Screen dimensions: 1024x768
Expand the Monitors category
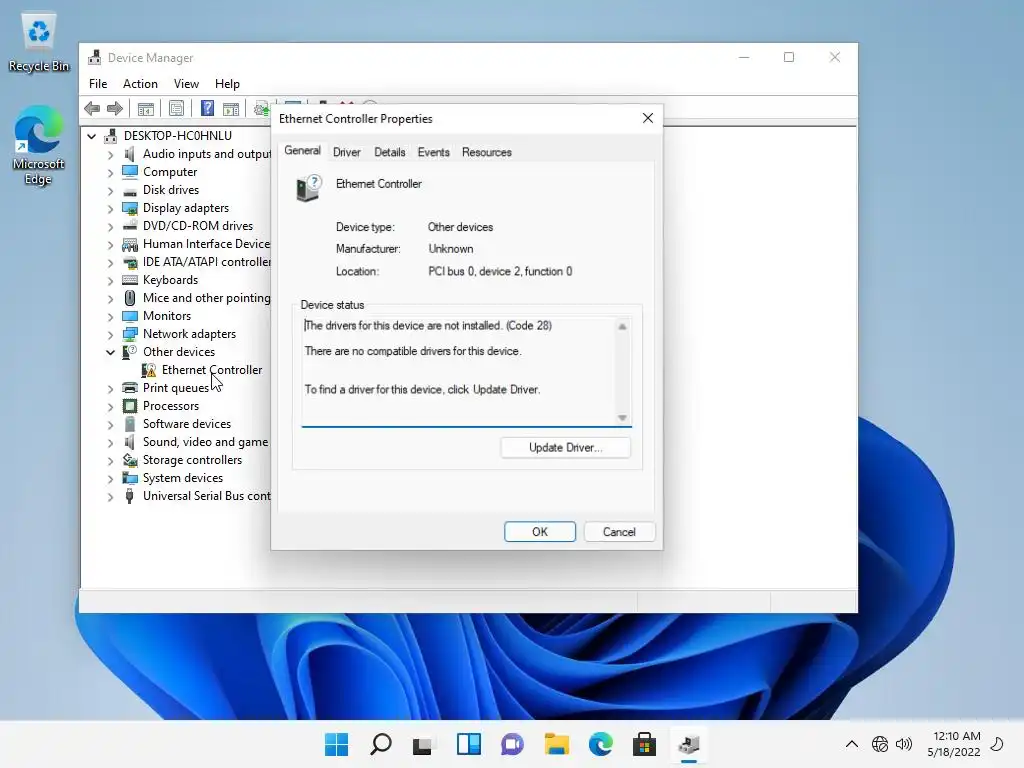coord(110,317)
